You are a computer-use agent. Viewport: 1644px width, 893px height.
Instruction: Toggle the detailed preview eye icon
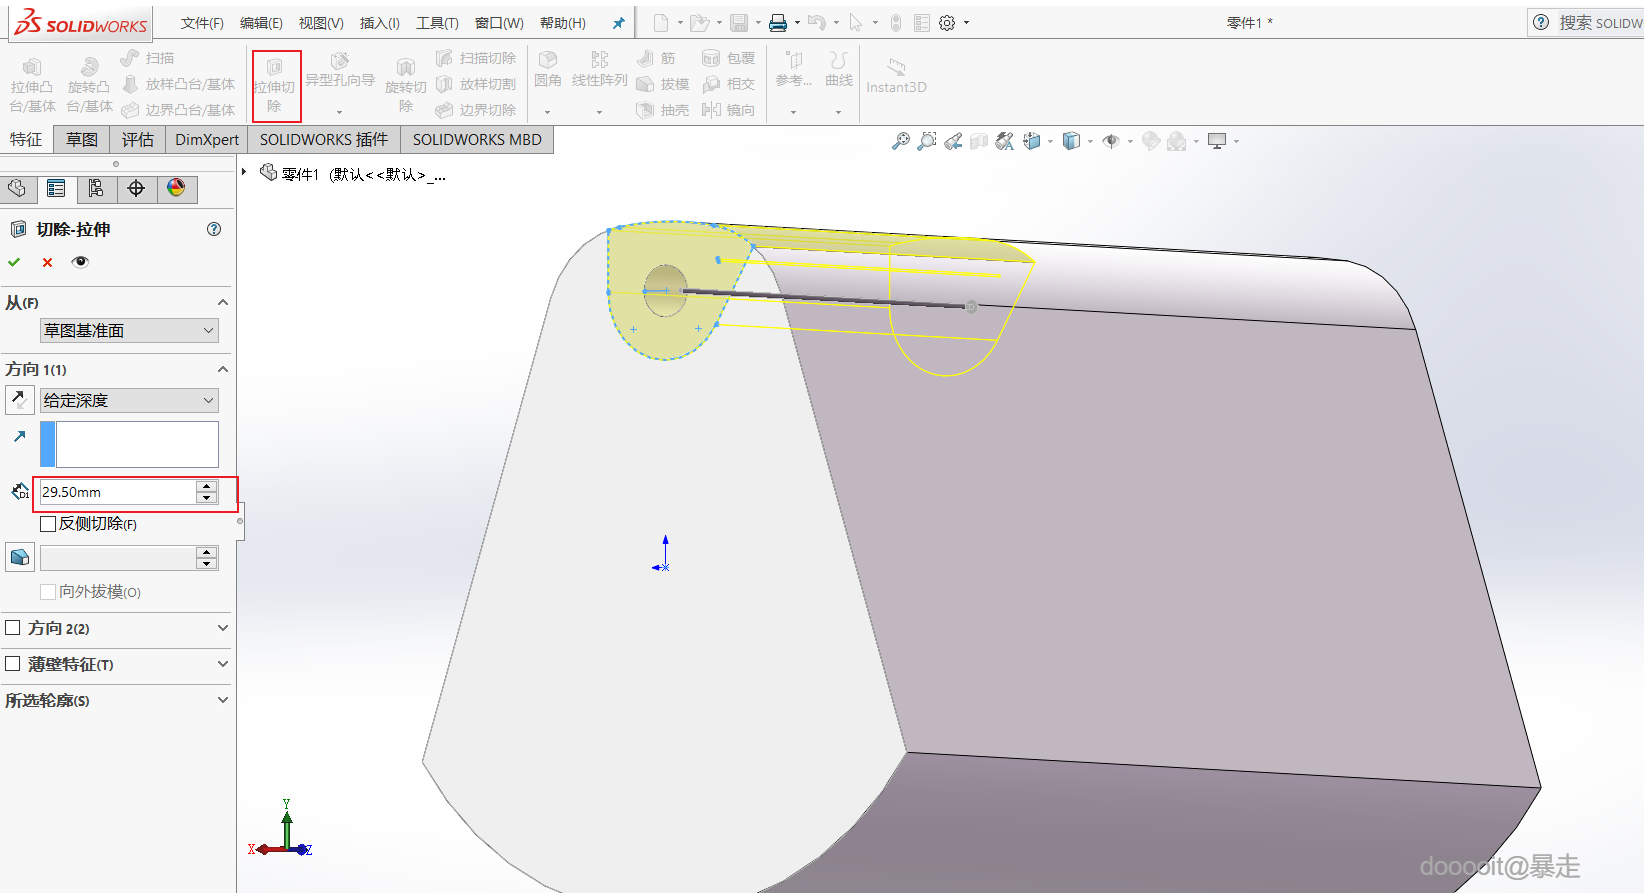click(x=80, y=262)
